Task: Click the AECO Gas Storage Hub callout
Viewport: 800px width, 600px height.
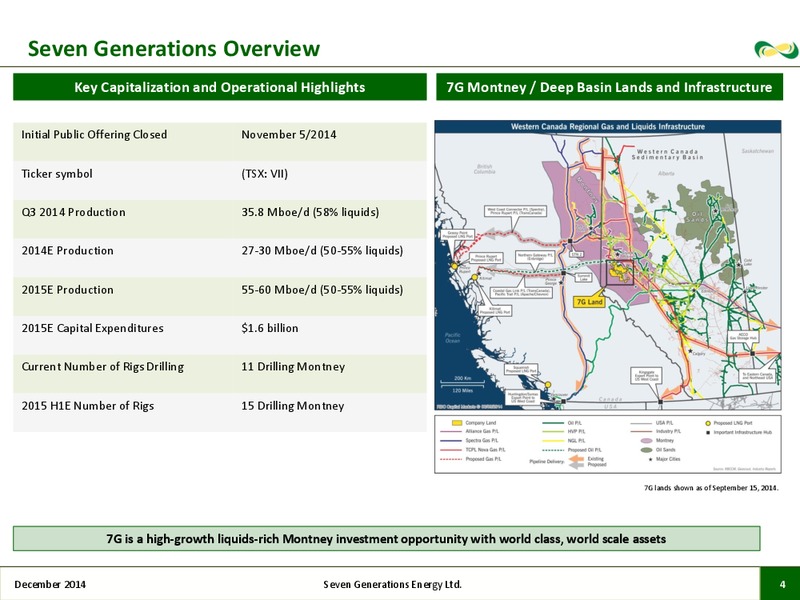Action: point(743,336)
